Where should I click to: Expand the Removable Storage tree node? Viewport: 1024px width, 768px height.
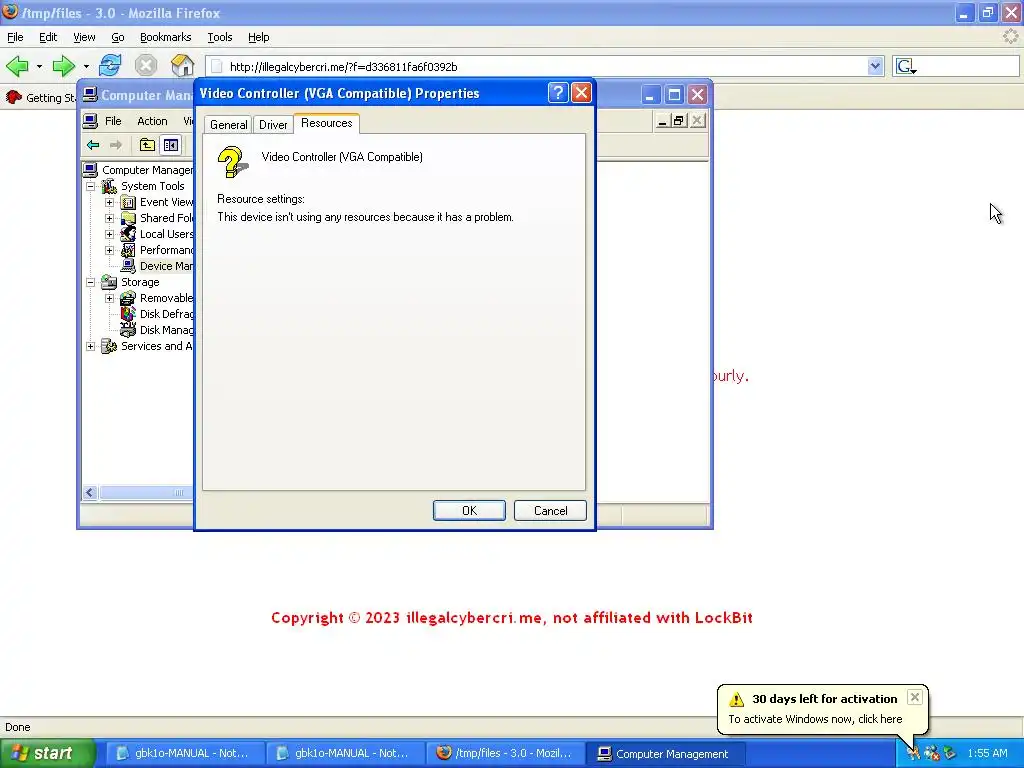tap(109, 298)
